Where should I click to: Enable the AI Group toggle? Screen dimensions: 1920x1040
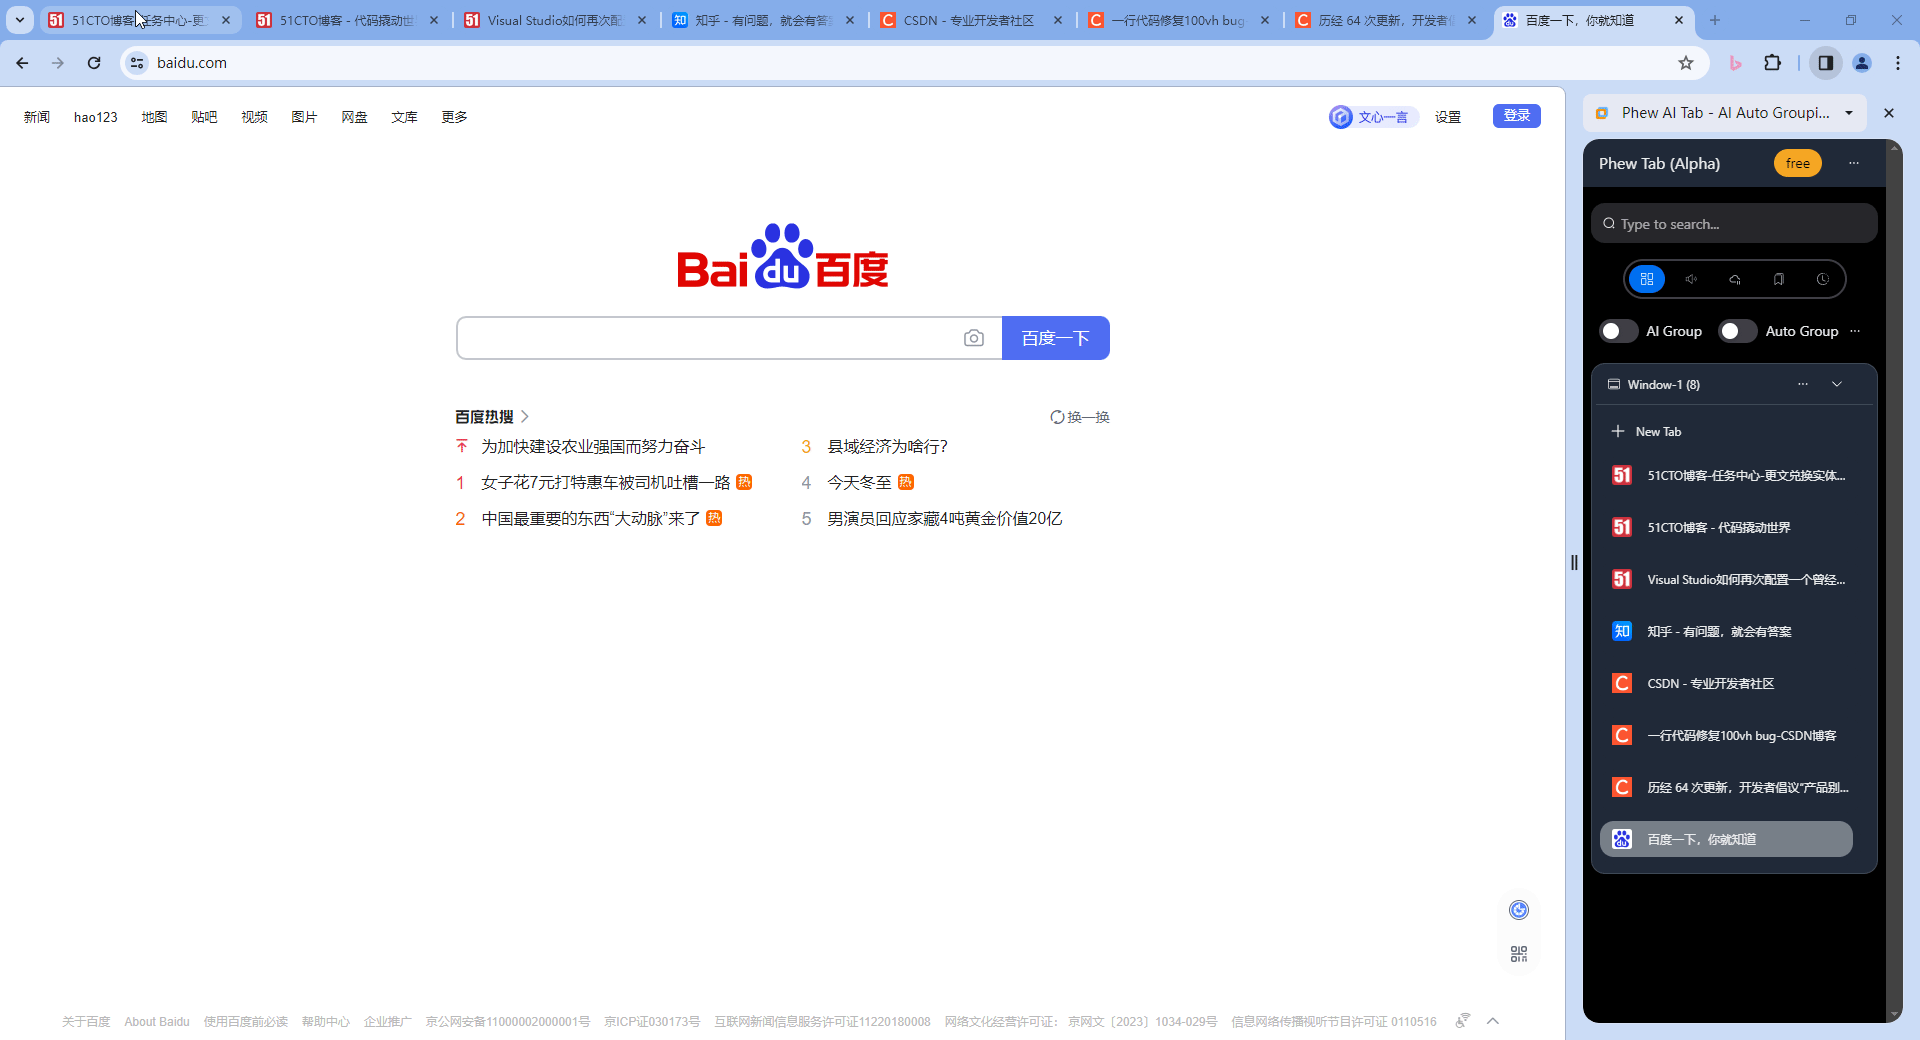(1618, 330)
